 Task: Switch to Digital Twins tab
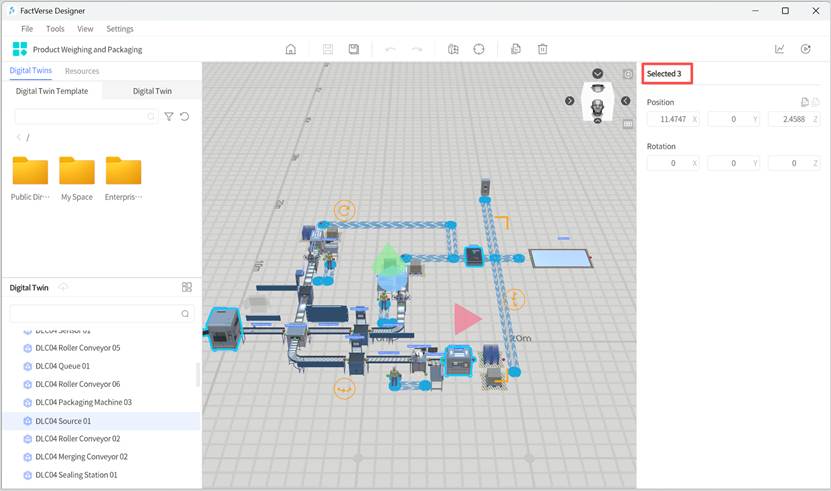click(31, 71)
